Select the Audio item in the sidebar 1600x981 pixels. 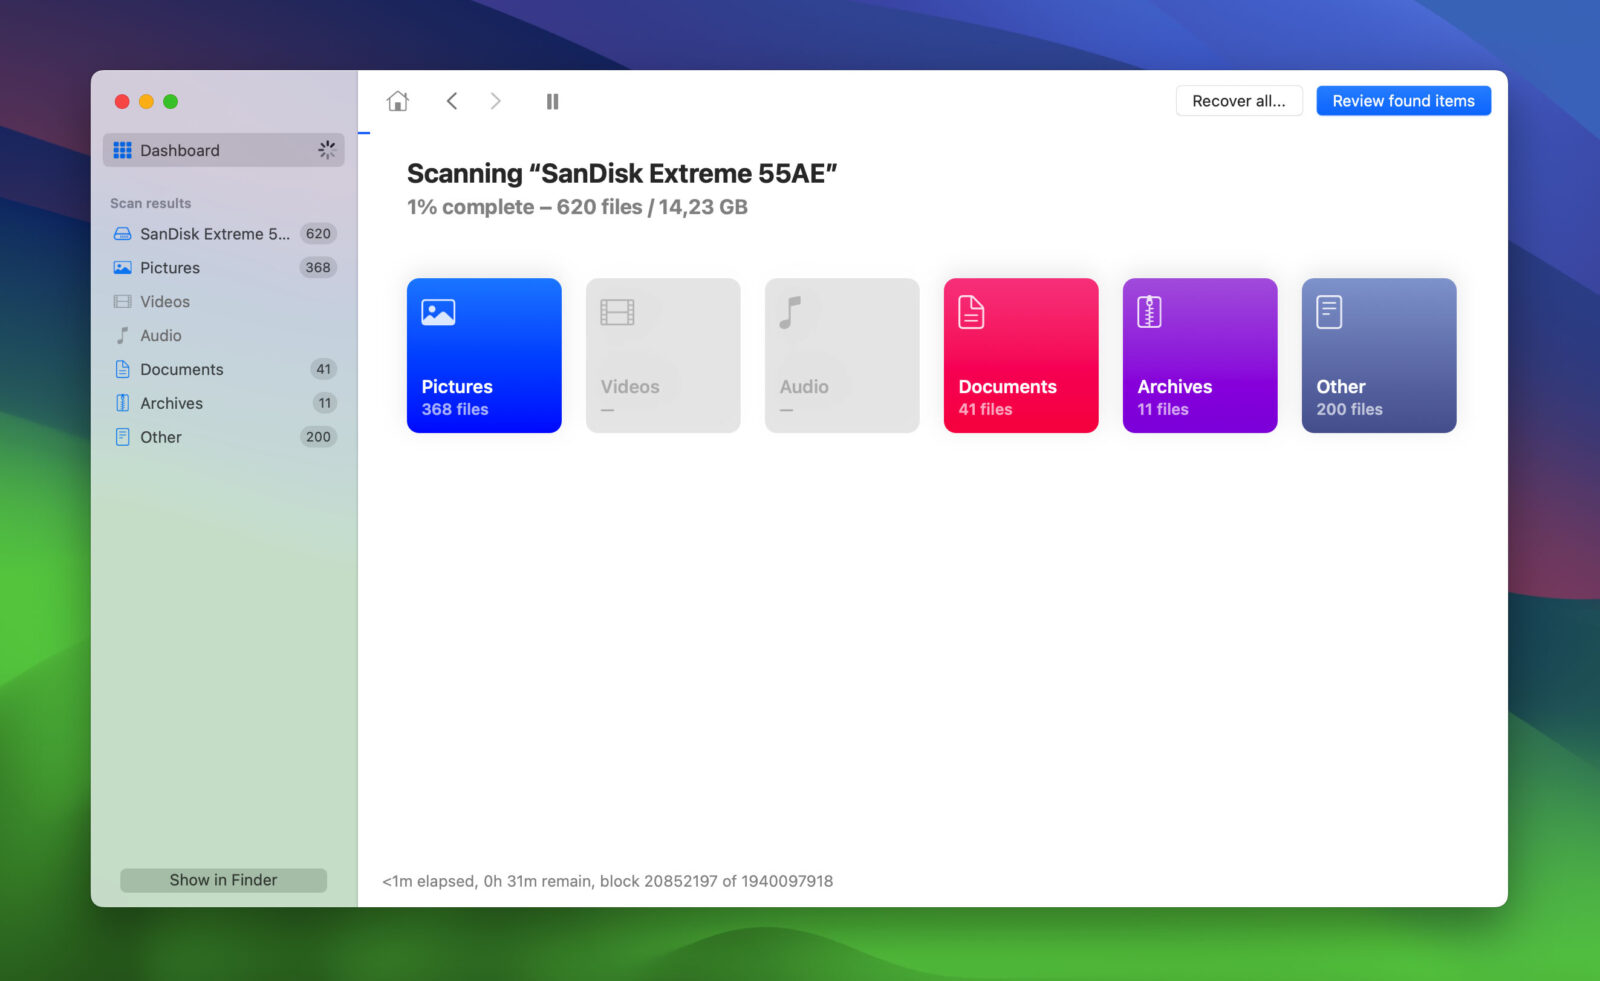coord(161,335)
